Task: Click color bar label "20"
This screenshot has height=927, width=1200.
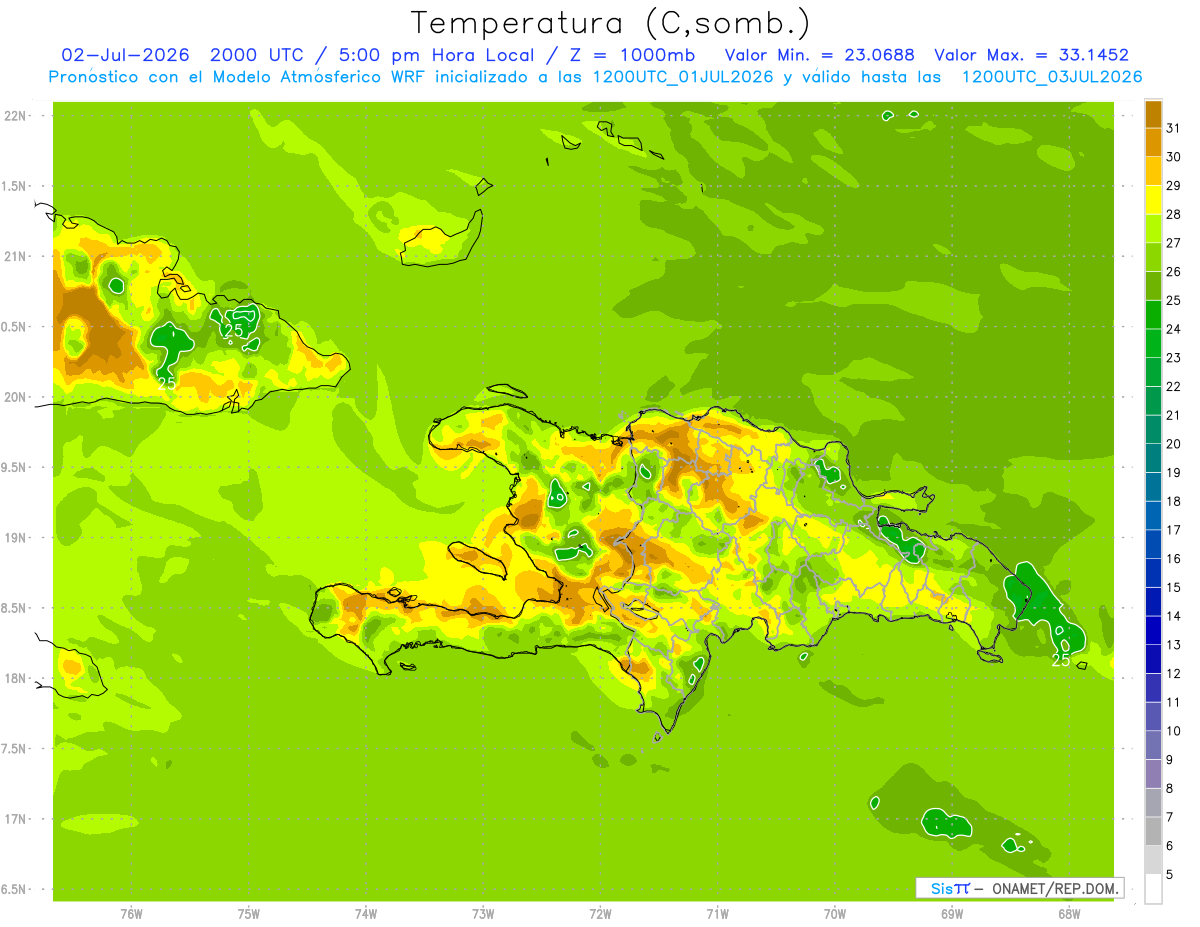Action: 1174,444
